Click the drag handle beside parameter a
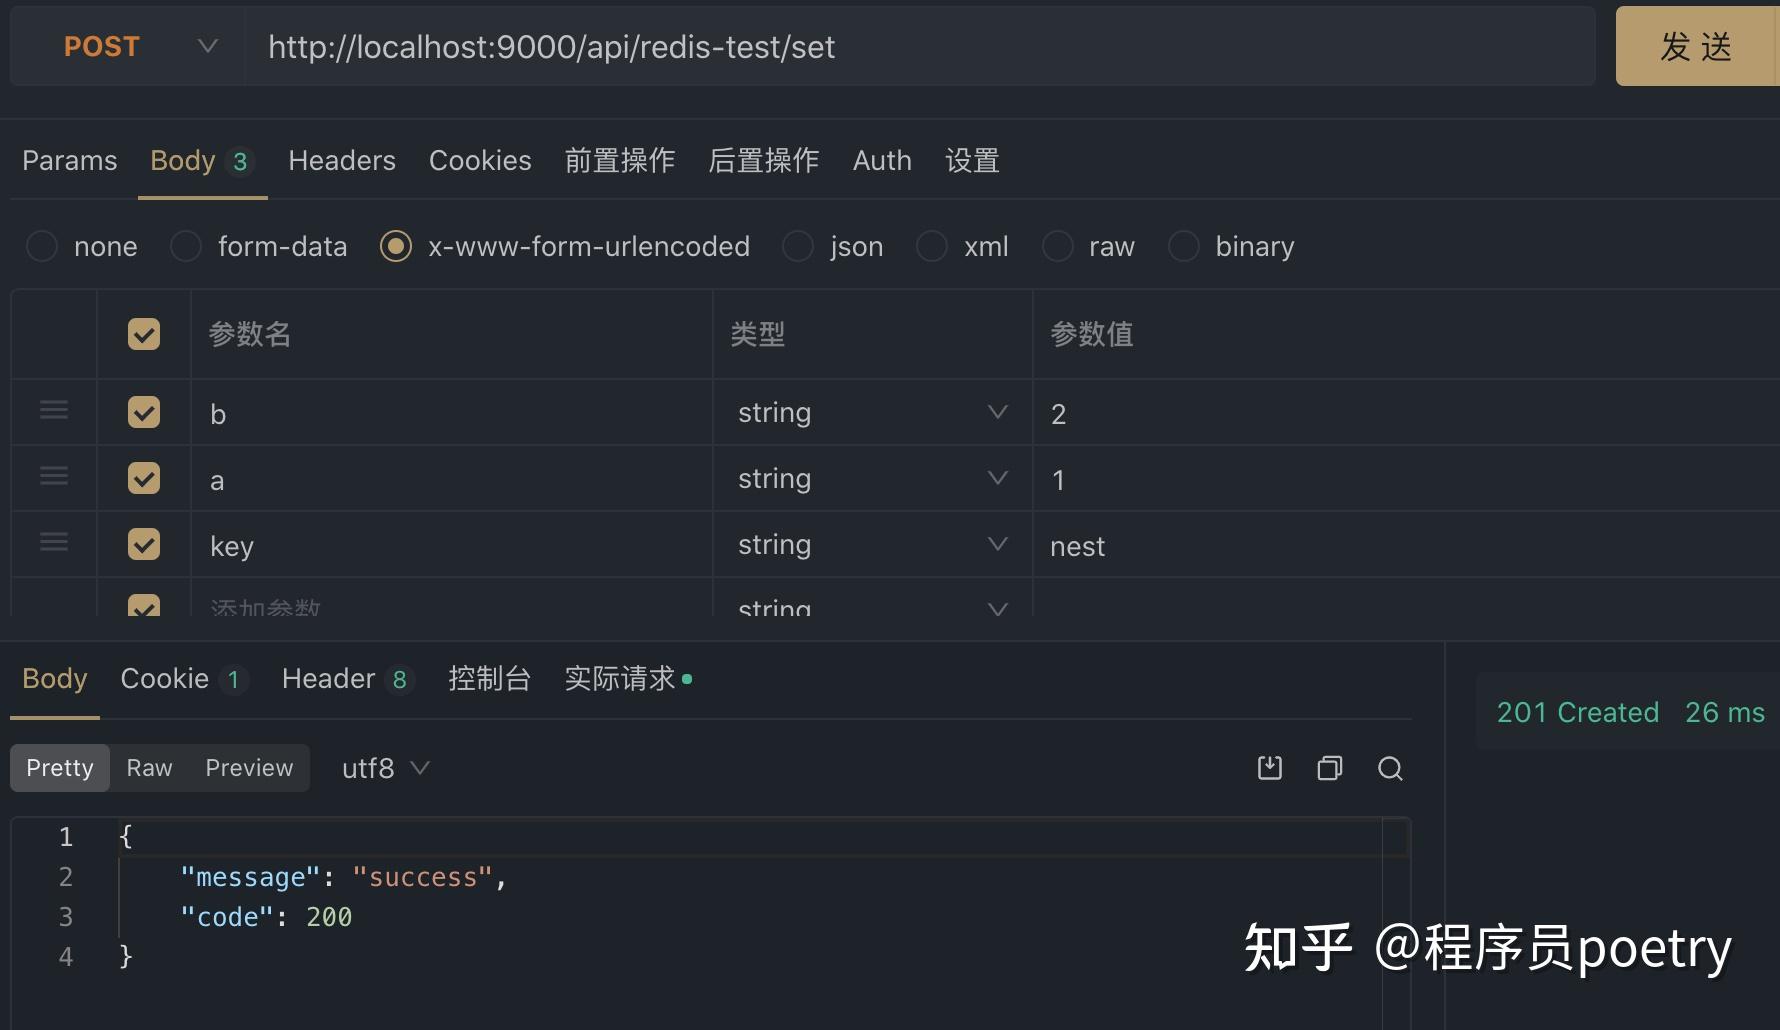This screenshot has width=1780, height=1030. pyautogui.click(x=53, y=477)
